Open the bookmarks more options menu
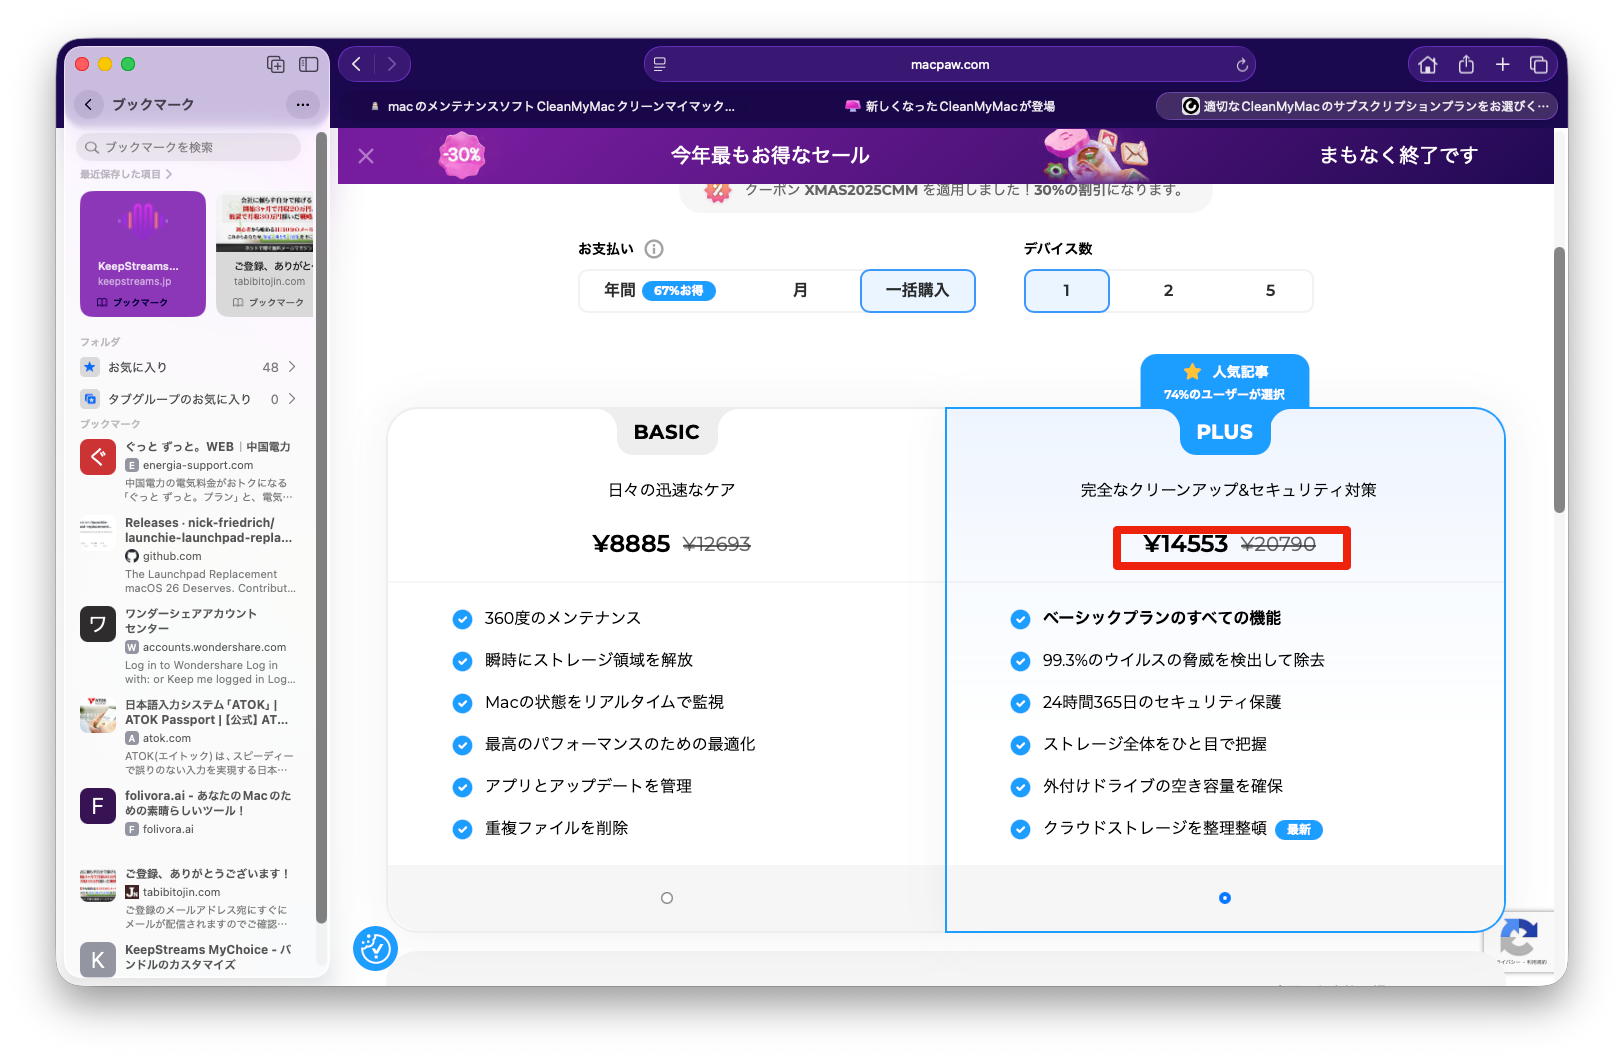 303,104
